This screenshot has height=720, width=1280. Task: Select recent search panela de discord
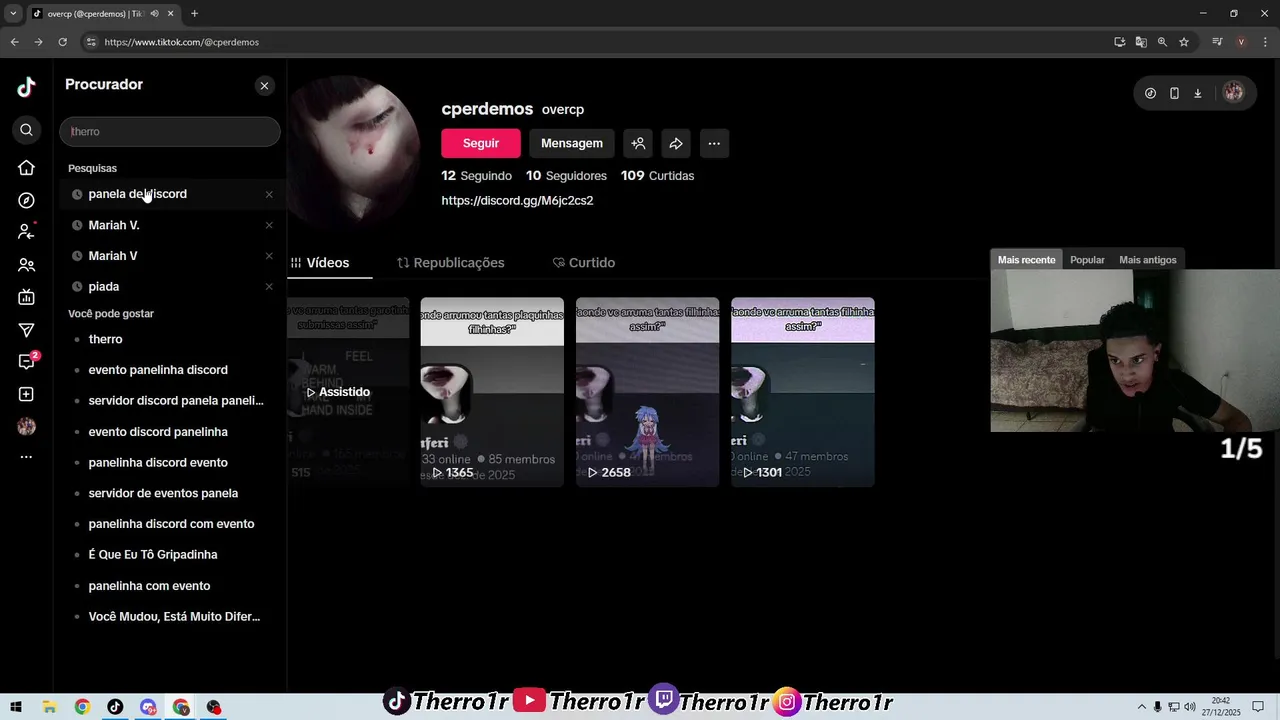(x=137, y=194)
